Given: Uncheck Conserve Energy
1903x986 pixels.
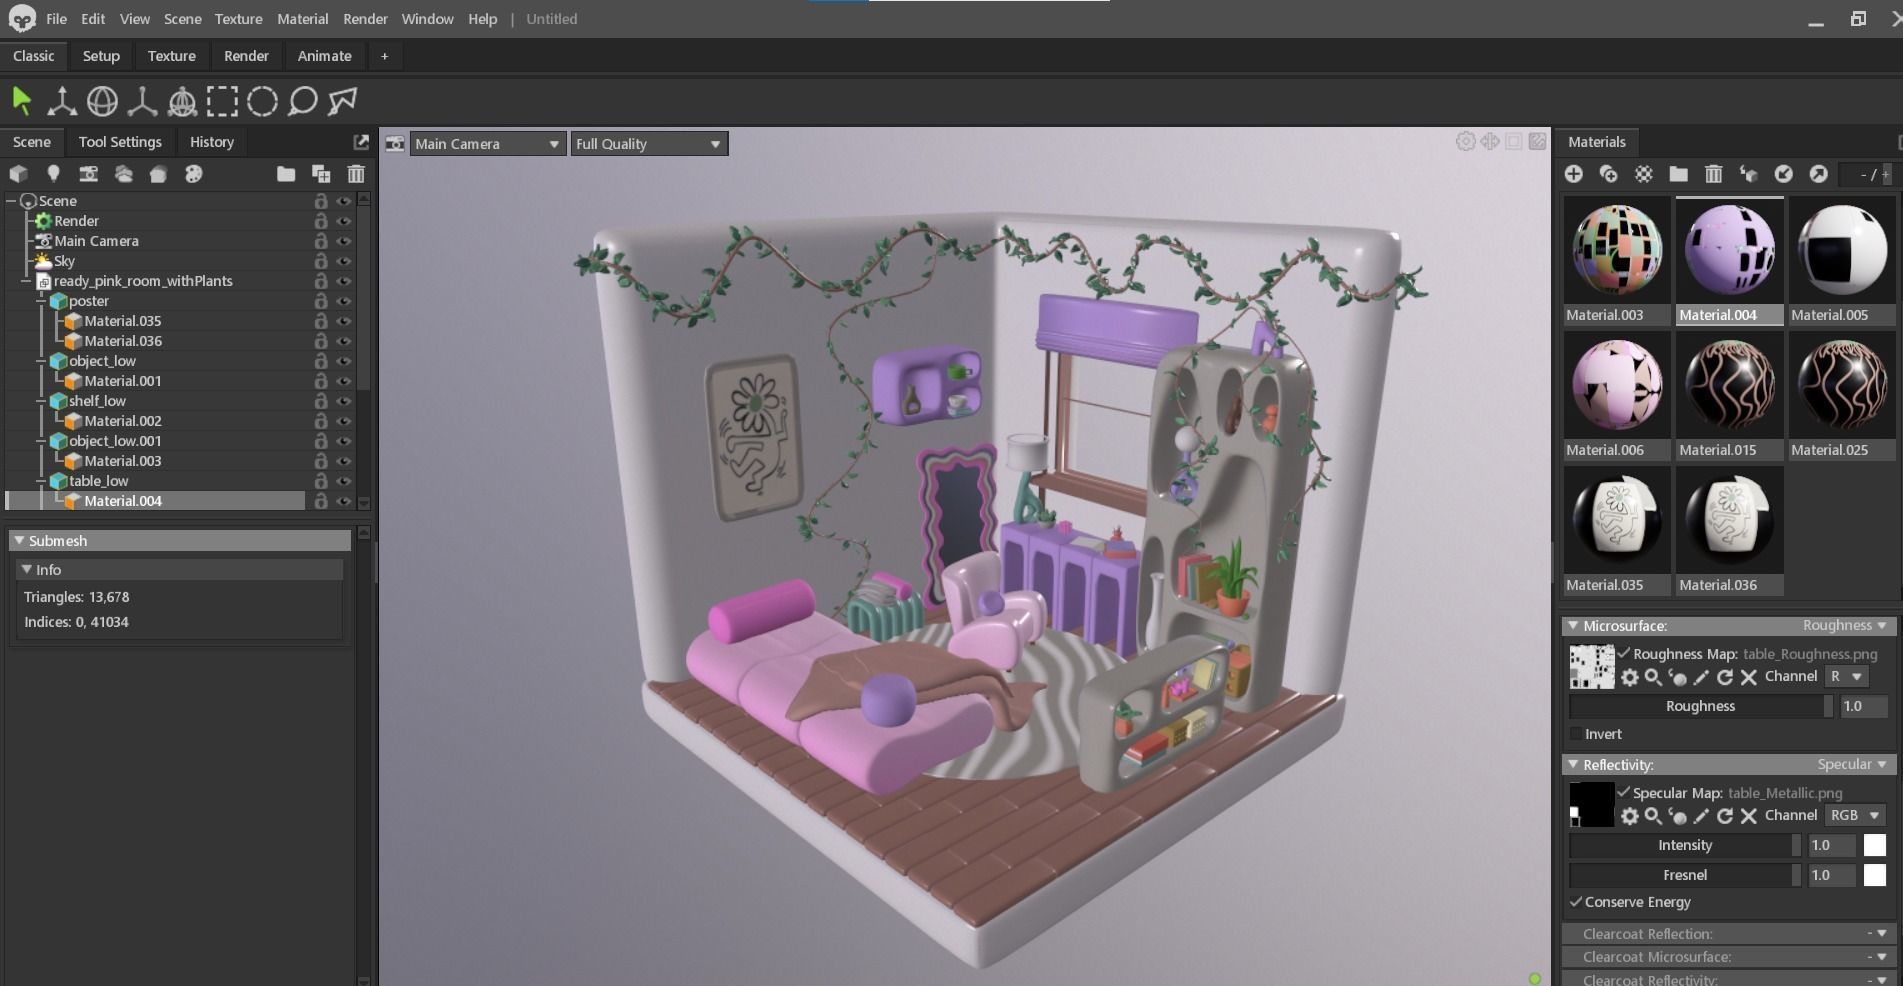Looking at the screenshot, I should [1577, 902].
